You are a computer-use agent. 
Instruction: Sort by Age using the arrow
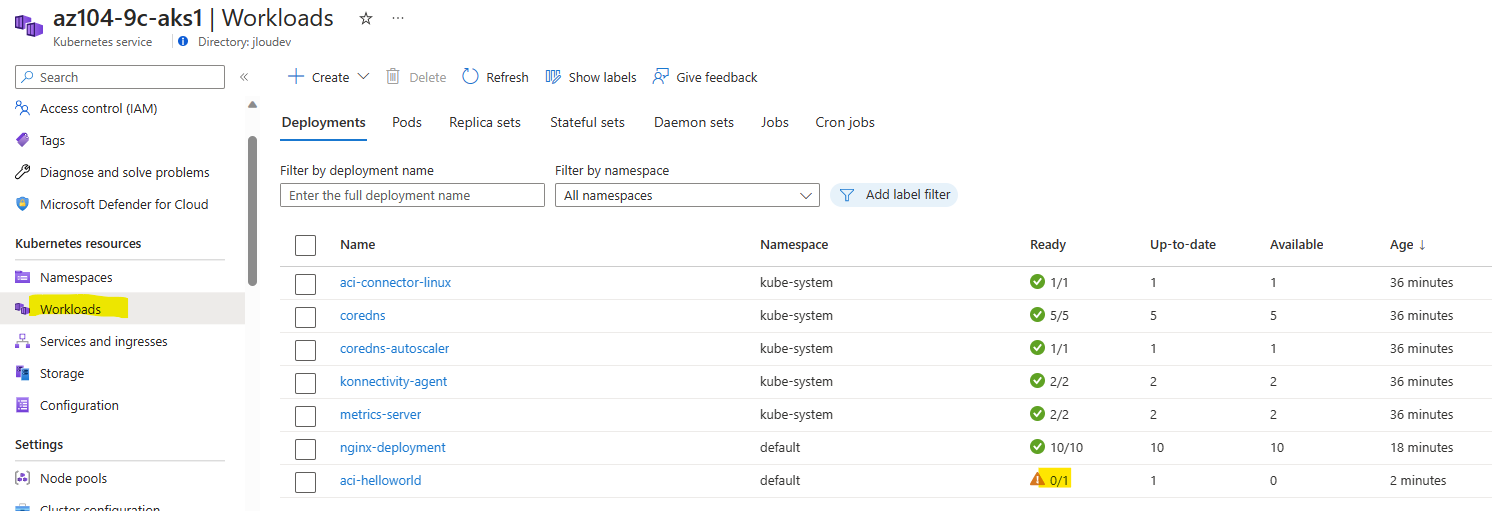1422,245
